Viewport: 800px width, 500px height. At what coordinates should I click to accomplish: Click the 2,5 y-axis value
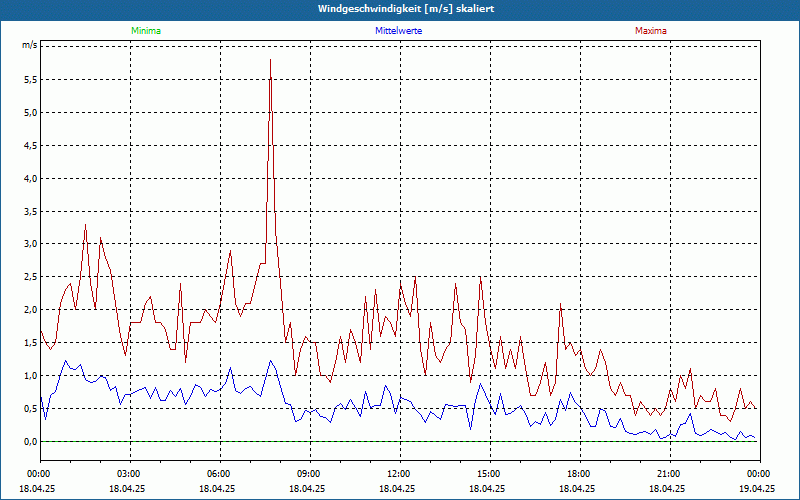coord(31,277)
